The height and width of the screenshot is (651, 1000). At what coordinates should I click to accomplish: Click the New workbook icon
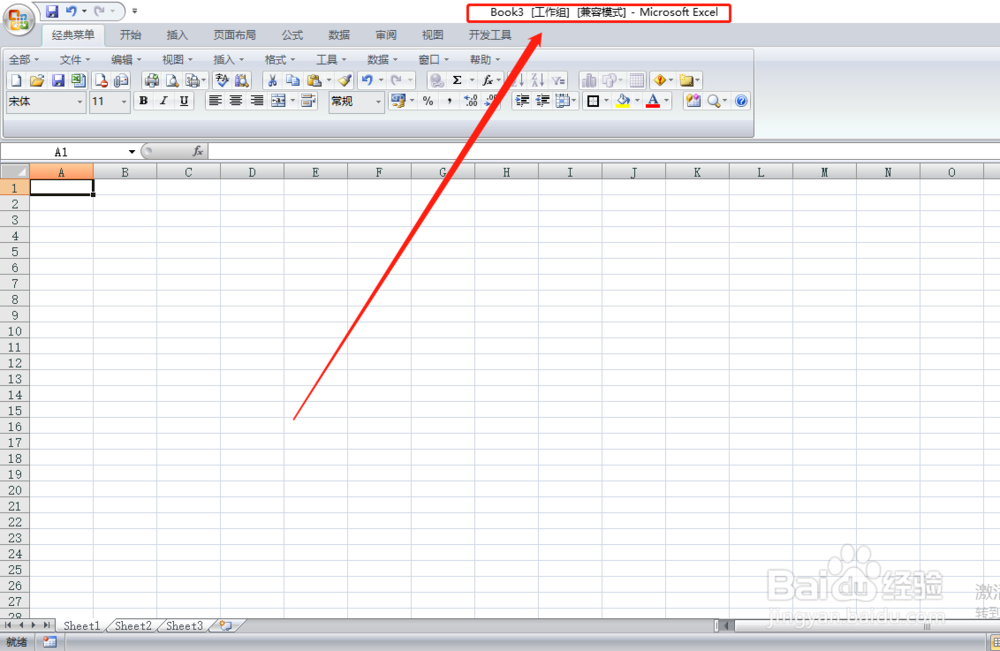click(16, 80)
